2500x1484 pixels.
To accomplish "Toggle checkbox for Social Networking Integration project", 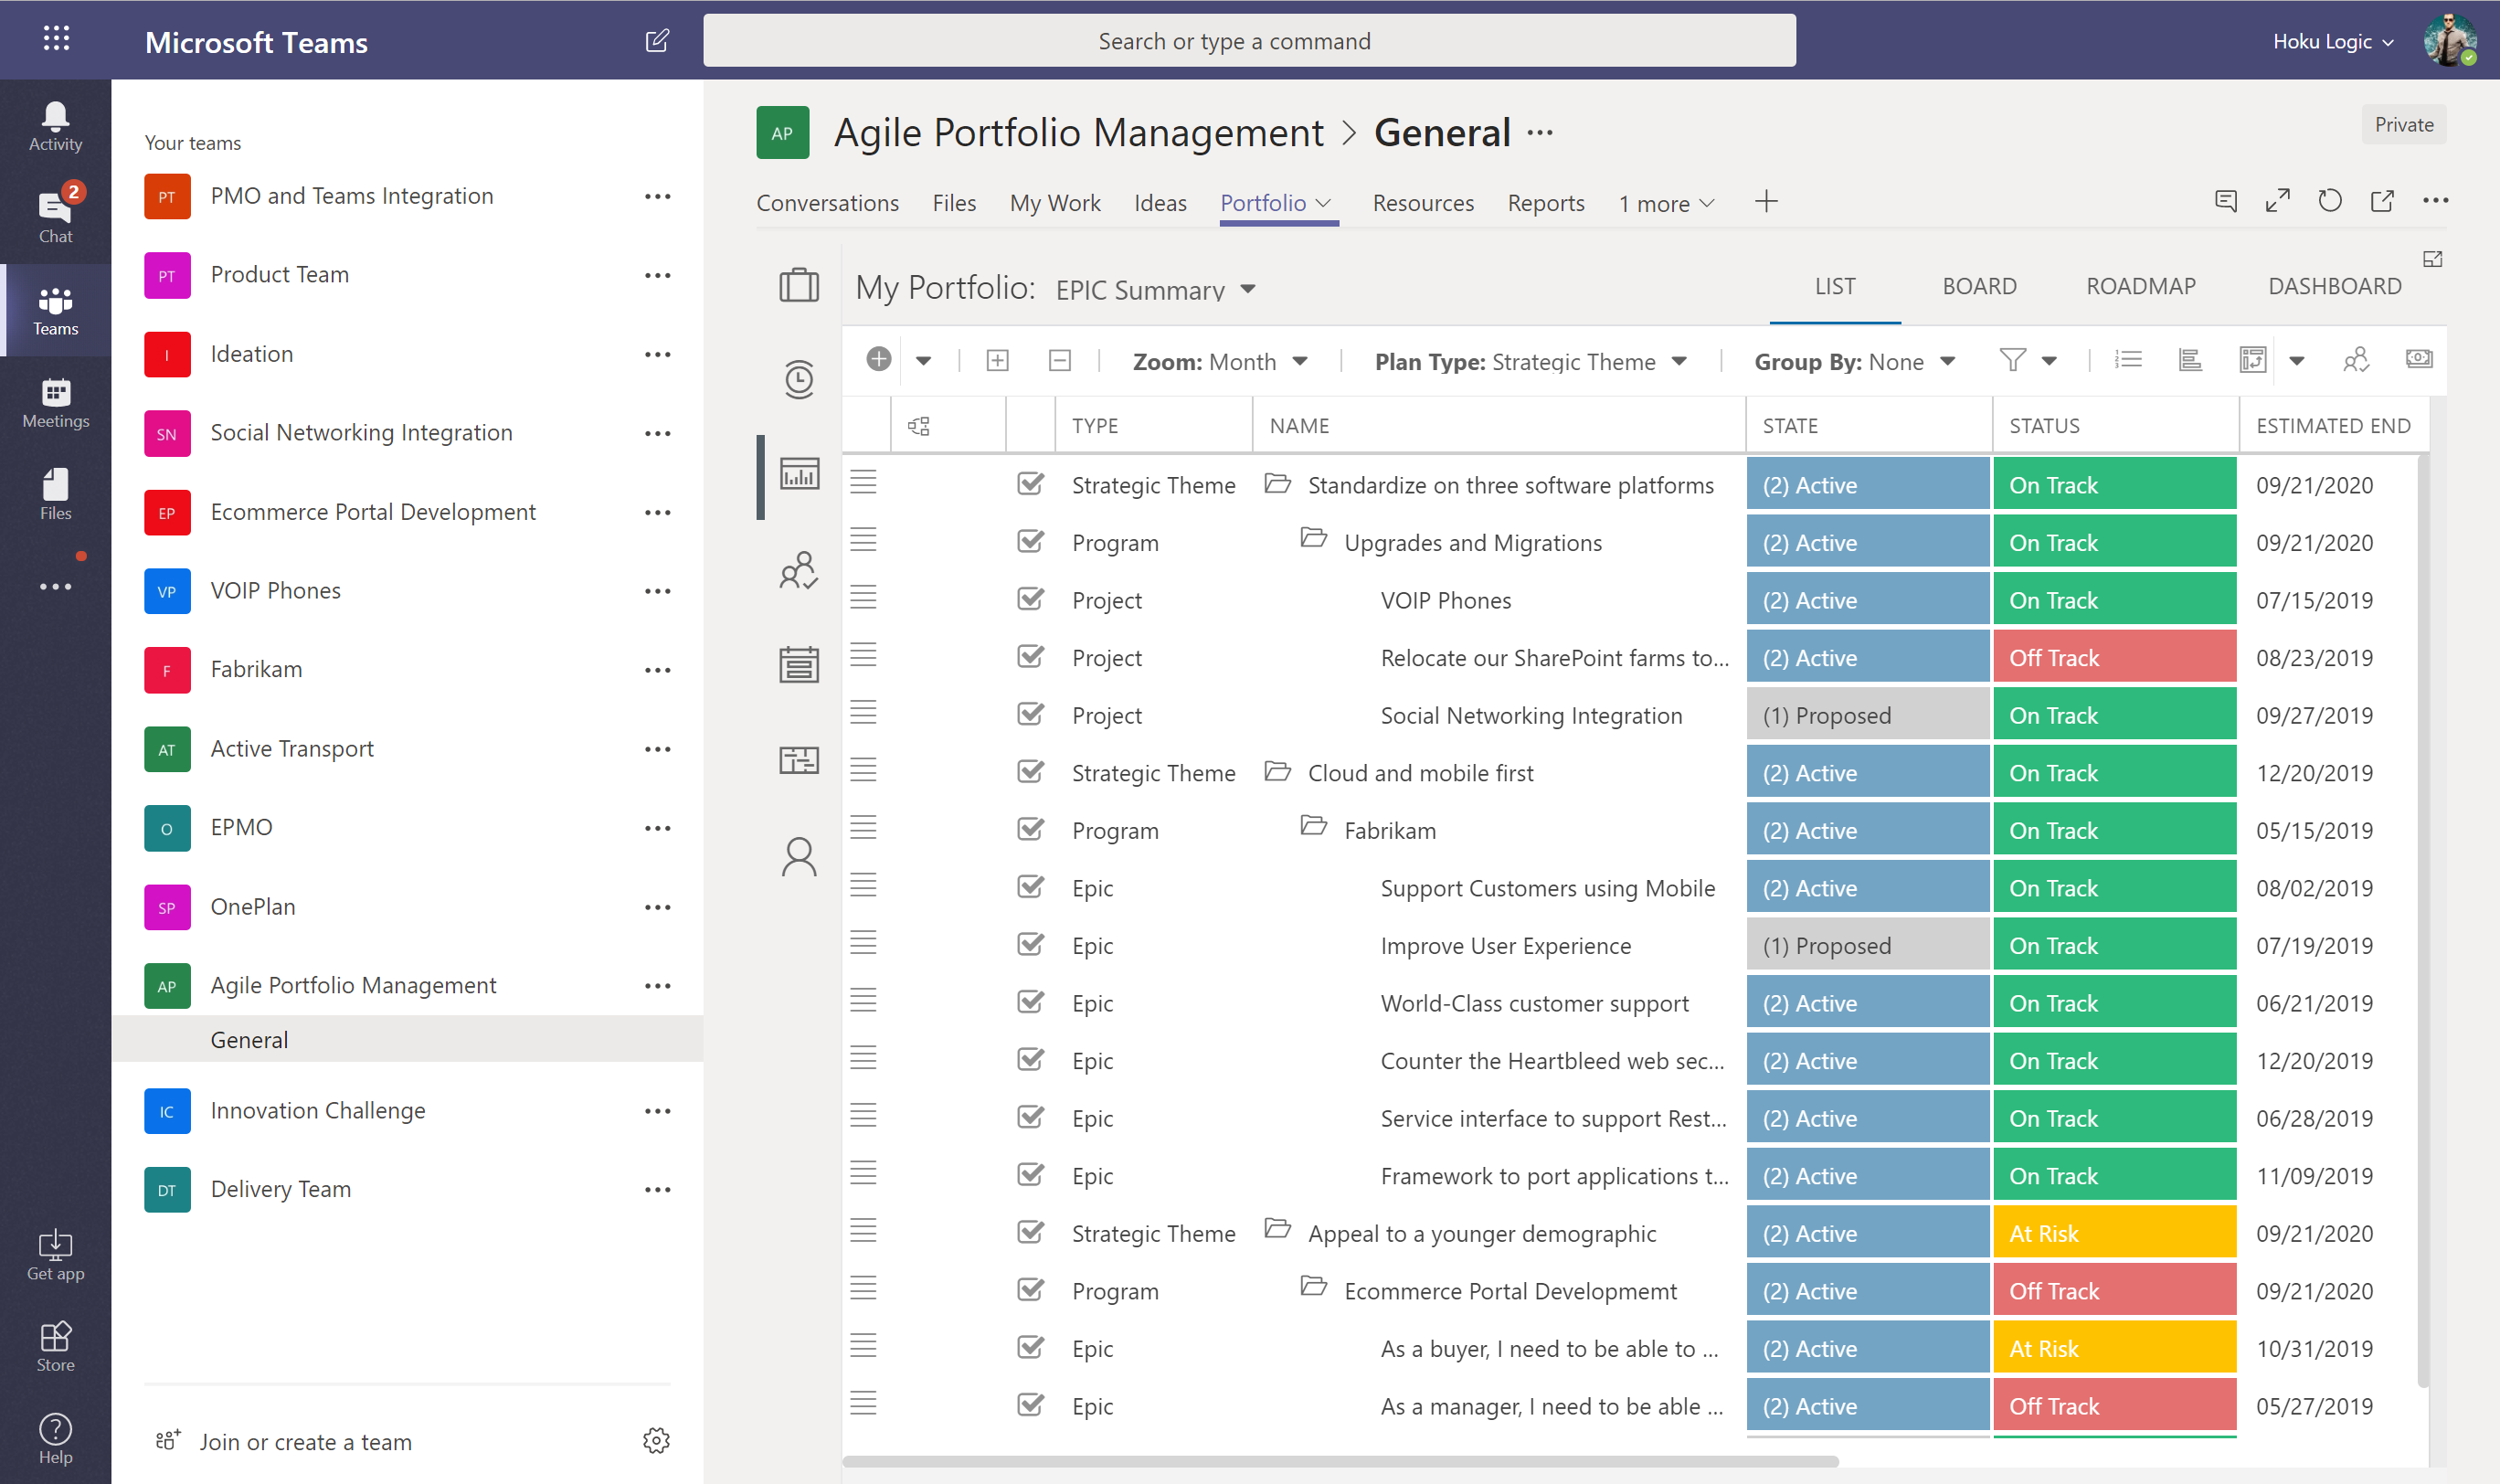I will tap(1030, 714).
